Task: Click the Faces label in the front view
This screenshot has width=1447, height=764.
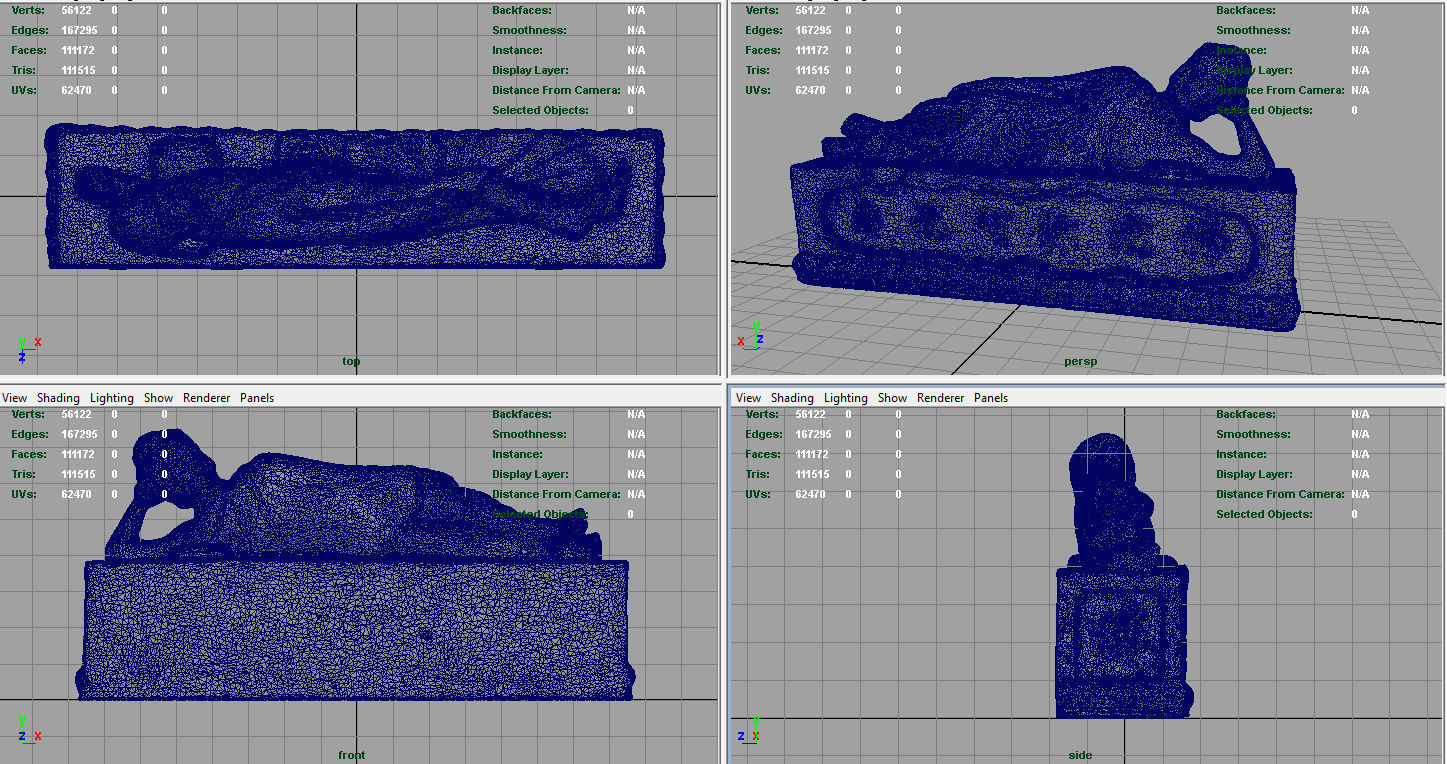Action: pyautogui.click(x=30, y=454)
